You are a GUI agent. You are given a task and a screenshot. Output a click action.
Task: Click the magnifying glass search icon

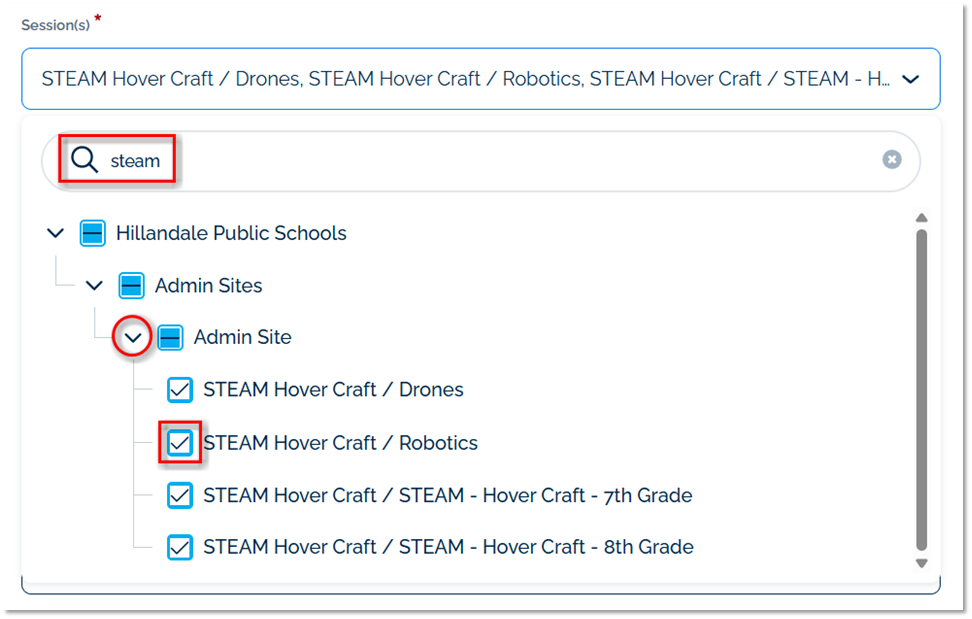(85, 160)
